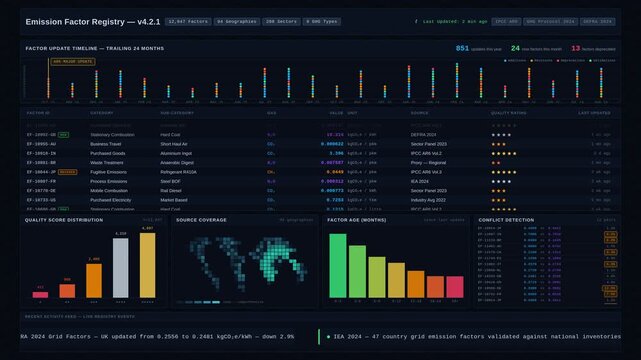Image resolution: width=641 pixels, height=360 pixels.
Task: Select the IPCC AR6 source tag
Action: 506,22
